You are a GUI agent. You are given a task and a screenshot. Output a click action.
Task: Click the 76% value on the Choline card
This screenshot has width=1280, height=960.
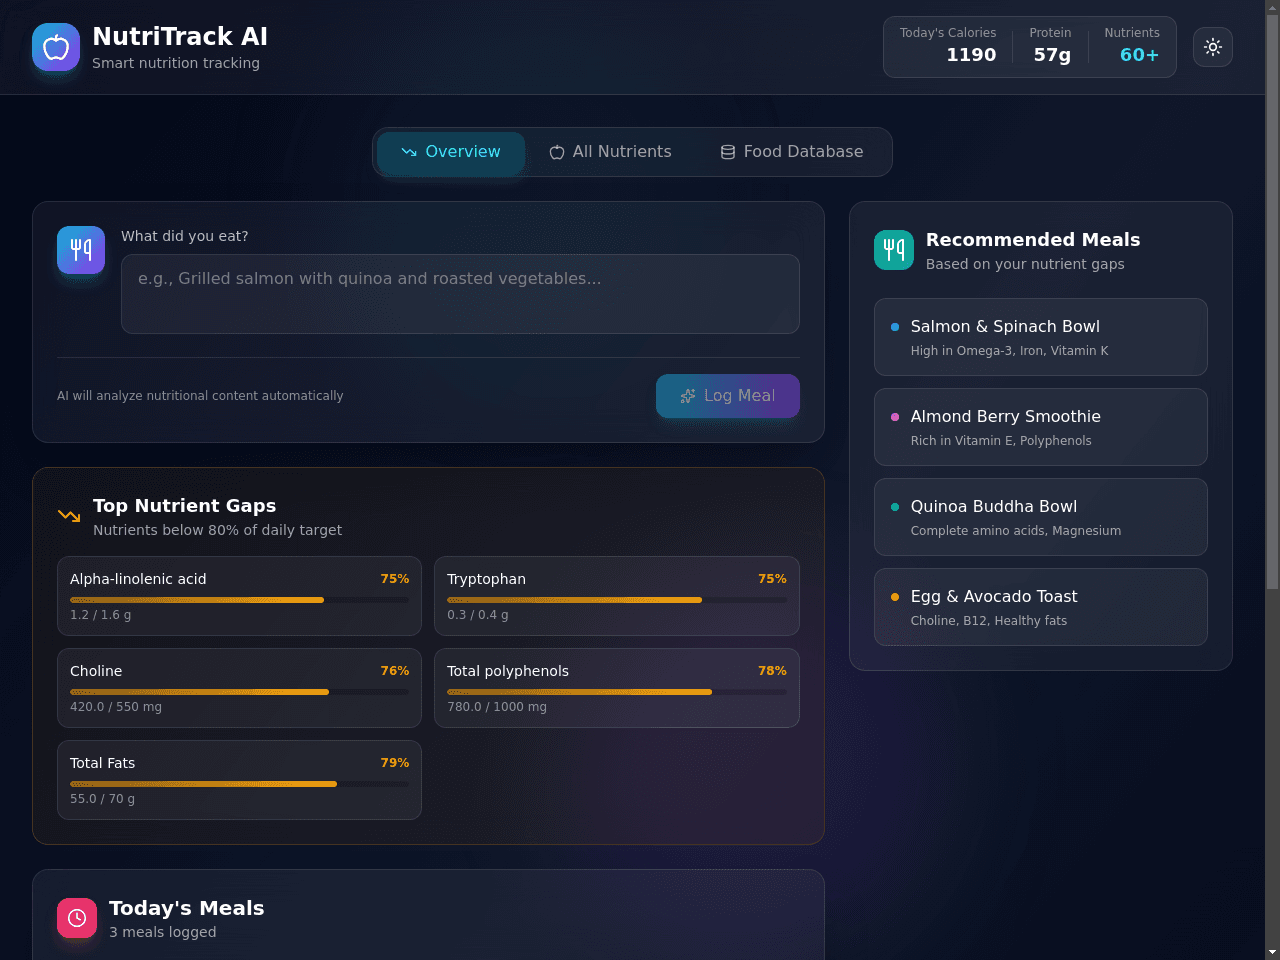point(395,671)
